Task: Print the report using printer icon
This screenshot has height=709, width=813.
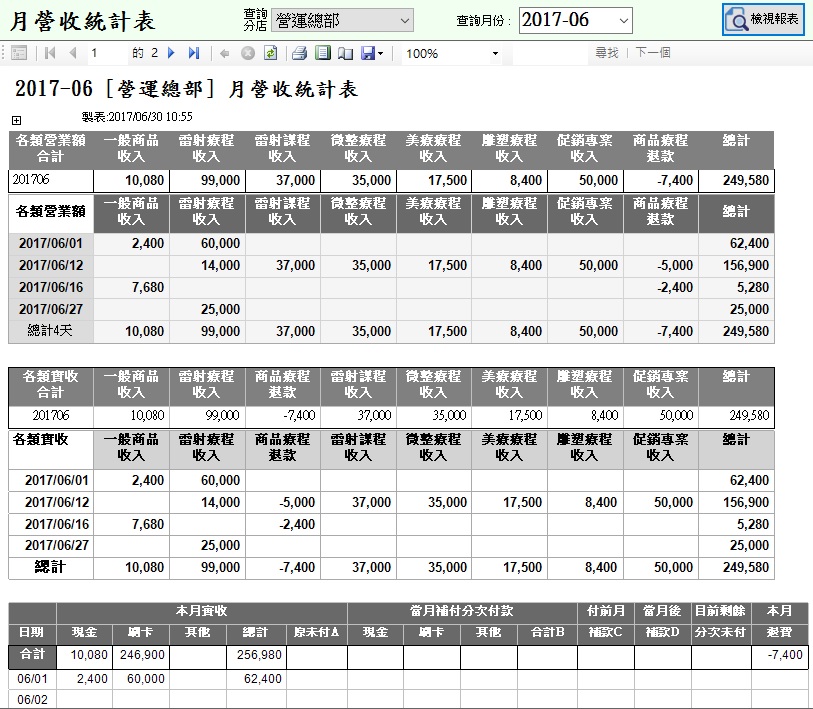Action: (x=299, y=53)
